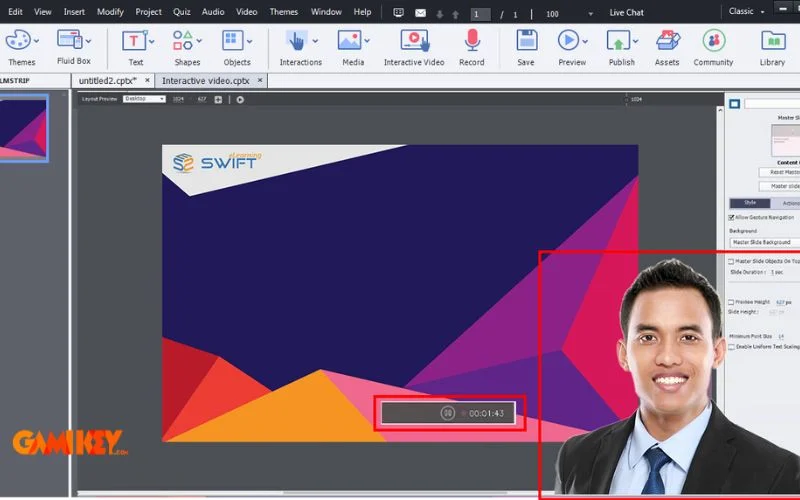
Task: Select the Style tab in properties
Action: click(x=749, y=203)
